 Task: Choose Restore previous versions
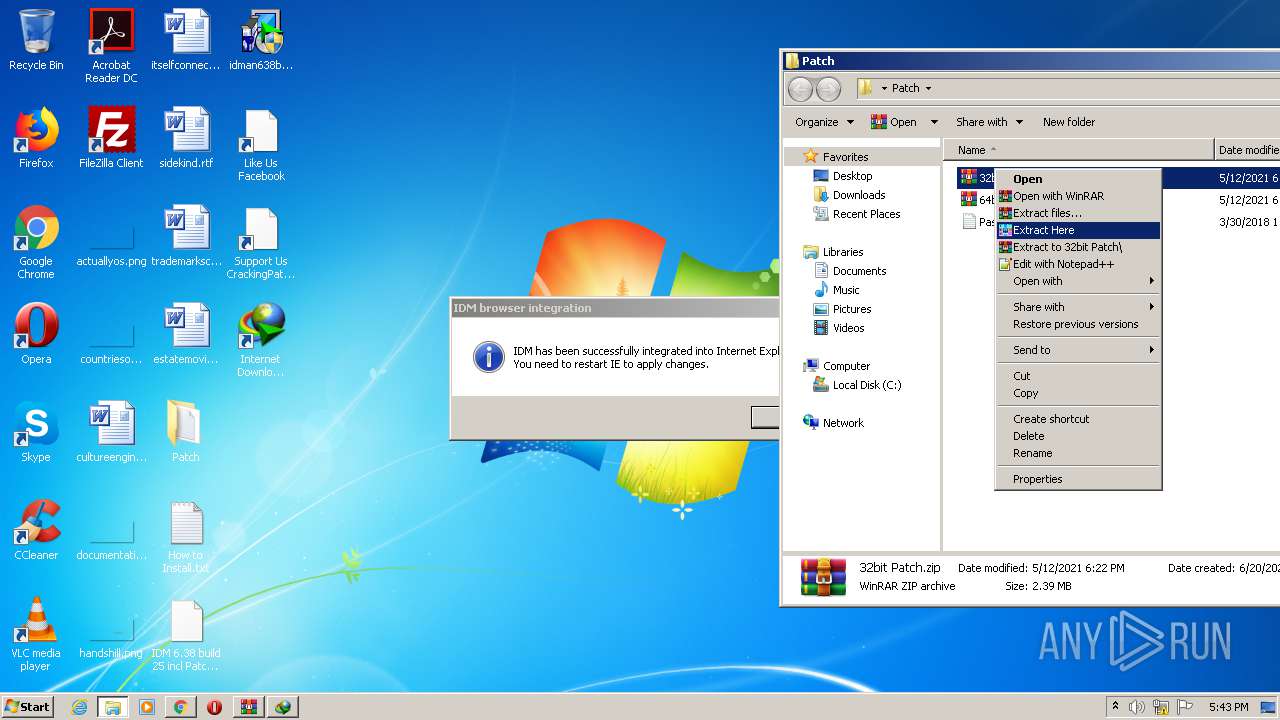[1078, 324]
